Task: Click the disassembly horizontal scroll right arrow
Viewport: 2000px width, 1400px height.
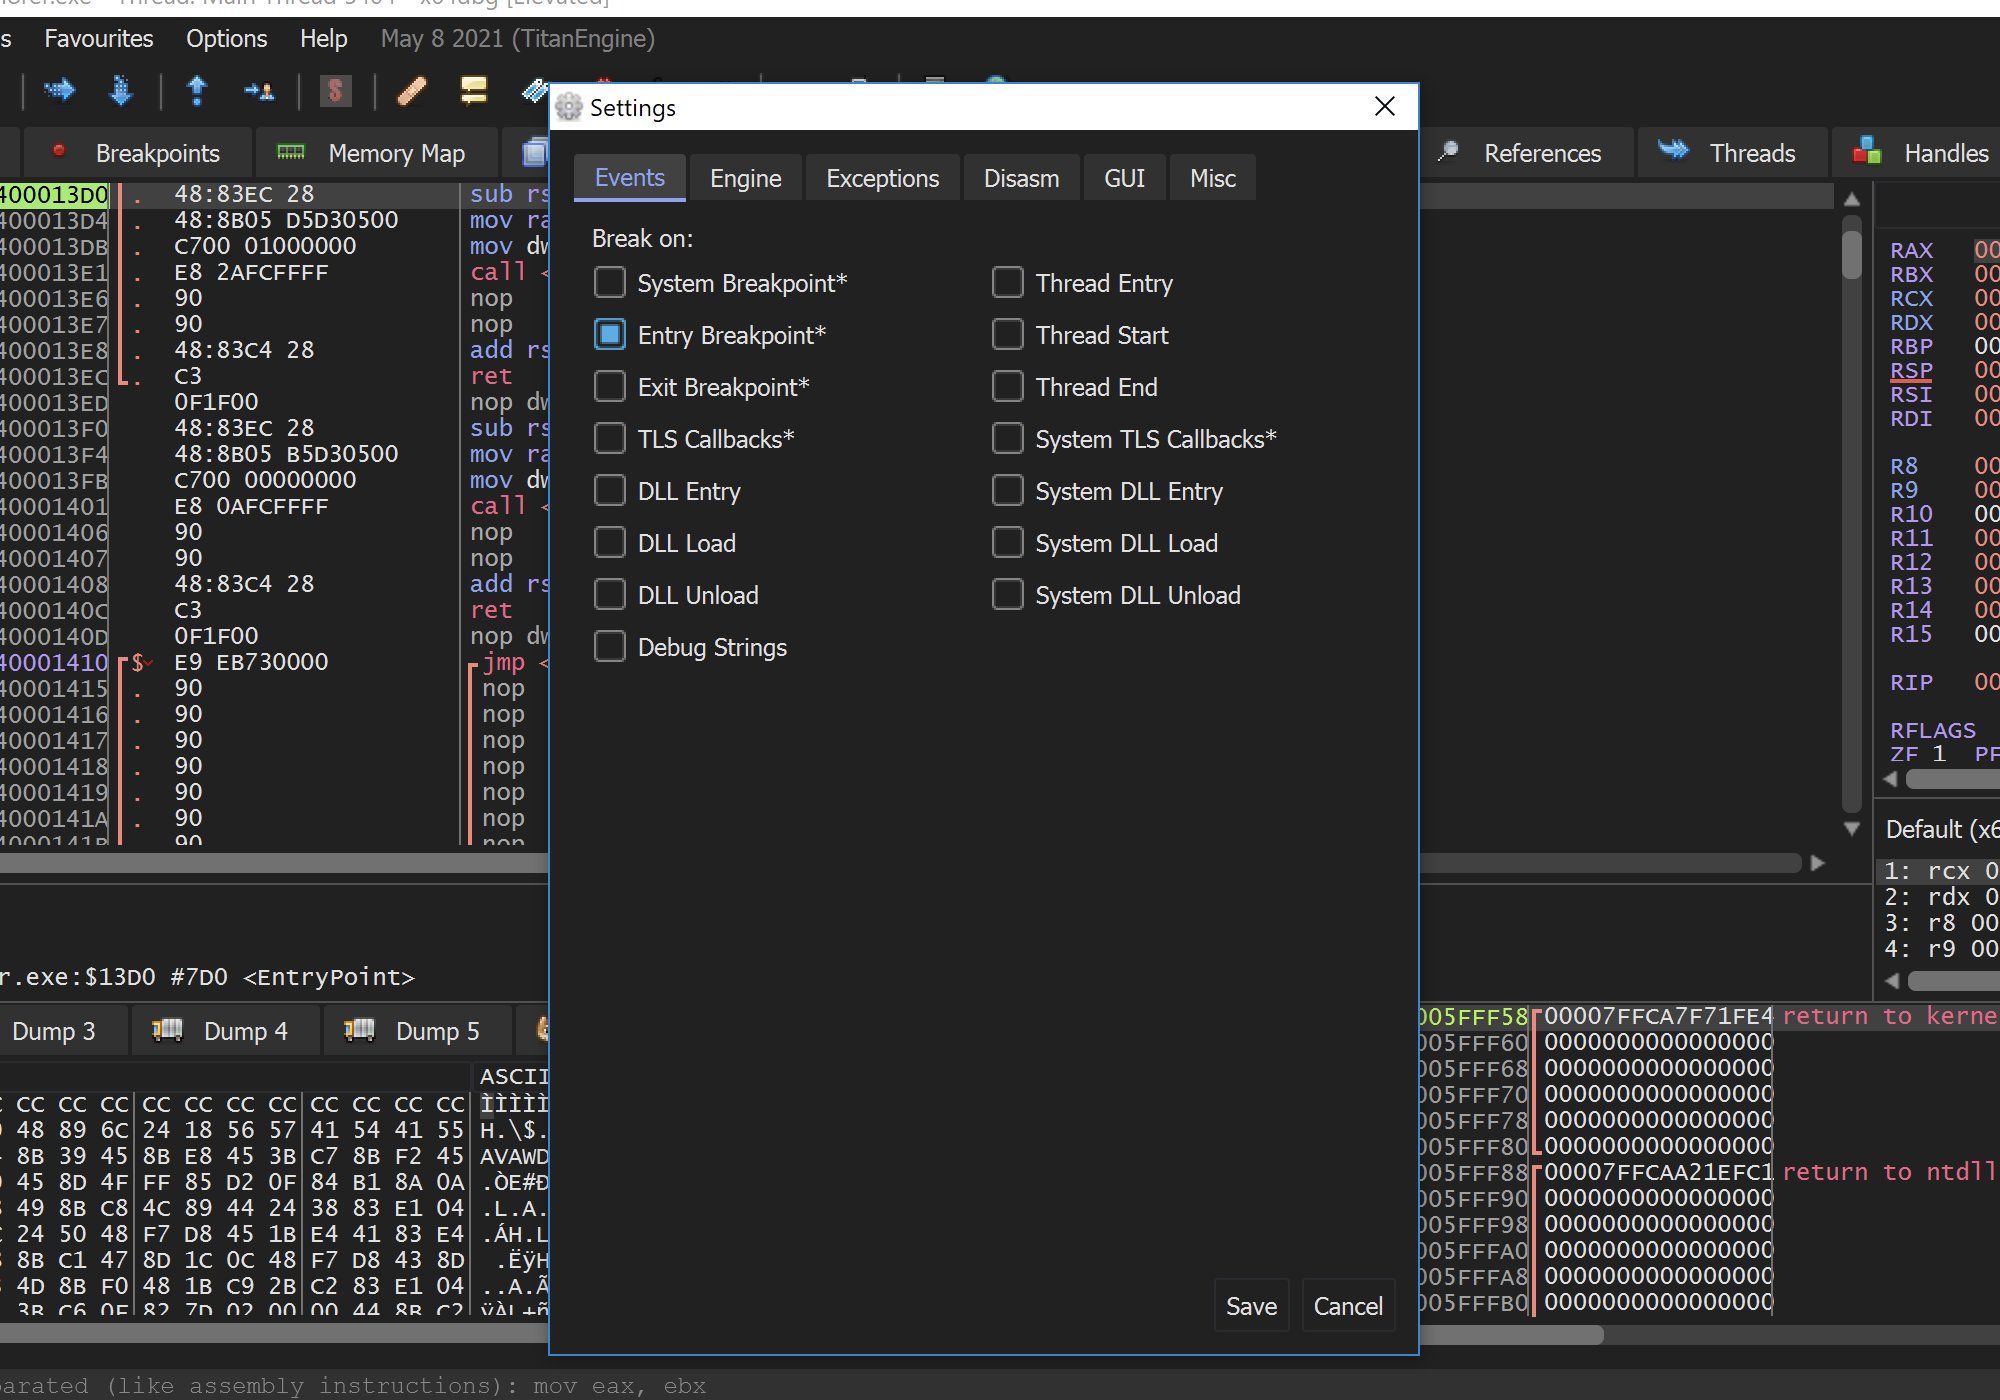Action: pos(1818,863)
